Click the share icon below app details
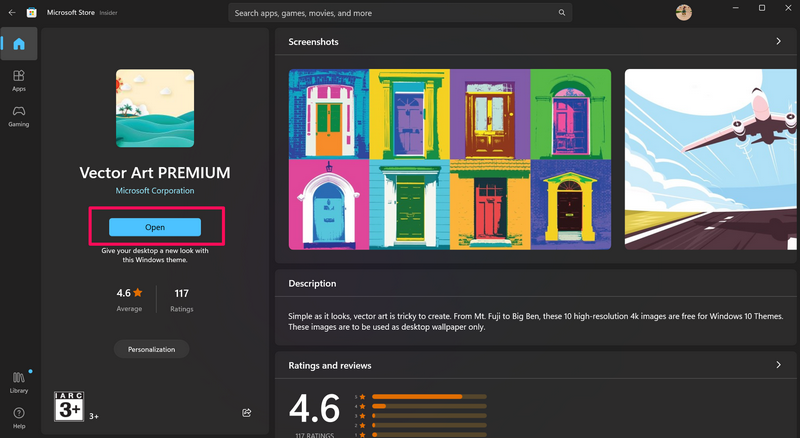 (x=247, y=412)
